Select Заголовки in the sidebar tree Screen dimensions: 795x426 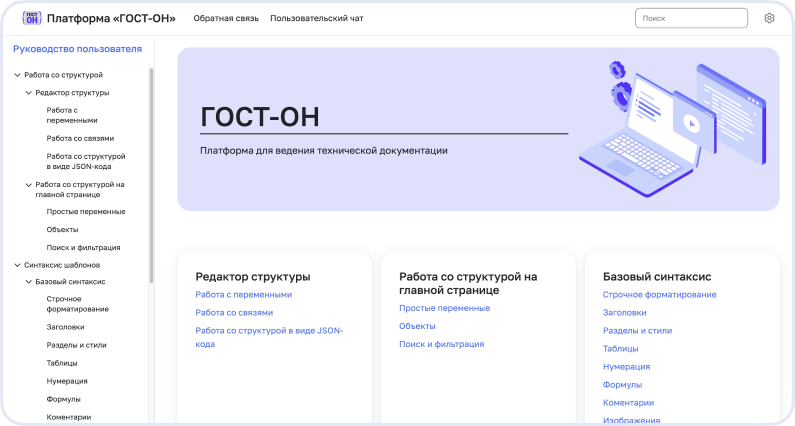pyautogui.click(x=65, y=327)
